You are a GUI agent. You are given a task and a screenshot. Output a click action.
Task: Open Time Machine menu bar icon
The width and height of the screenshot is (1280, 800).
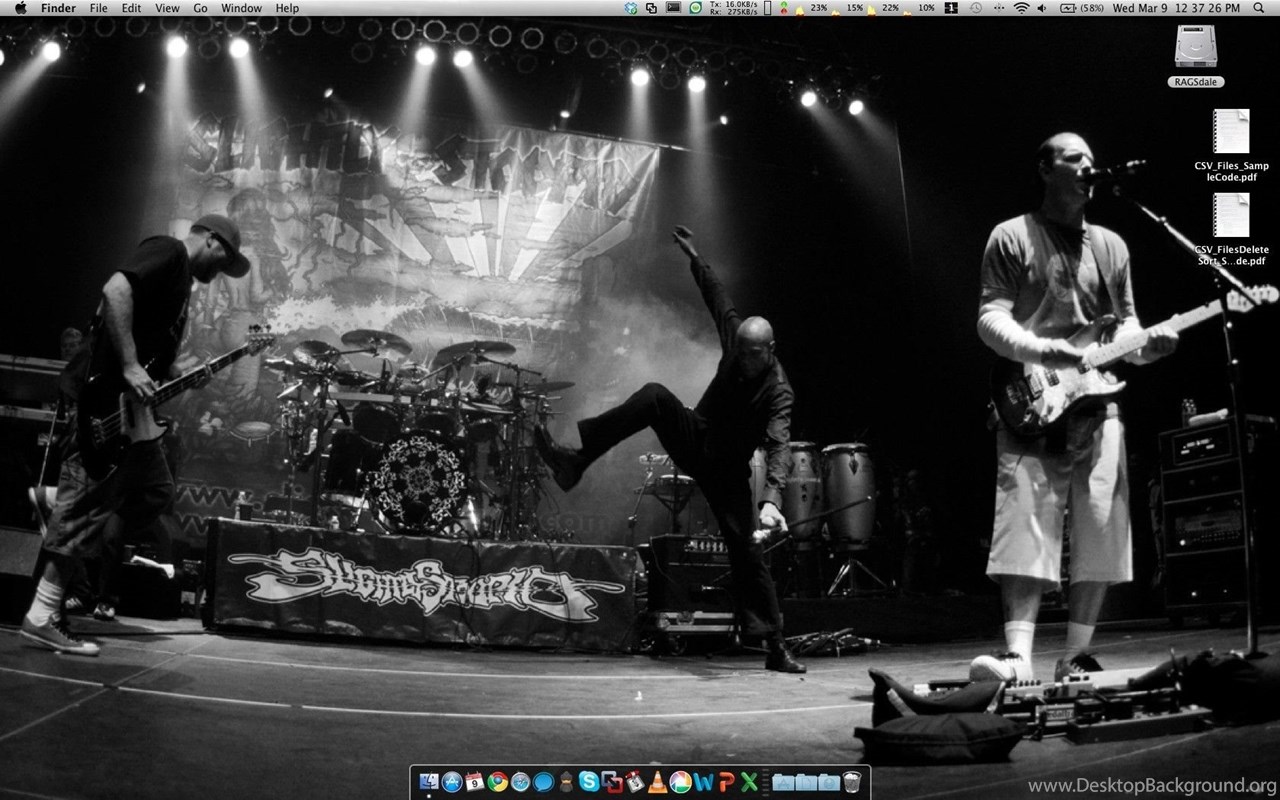[975, 8]
